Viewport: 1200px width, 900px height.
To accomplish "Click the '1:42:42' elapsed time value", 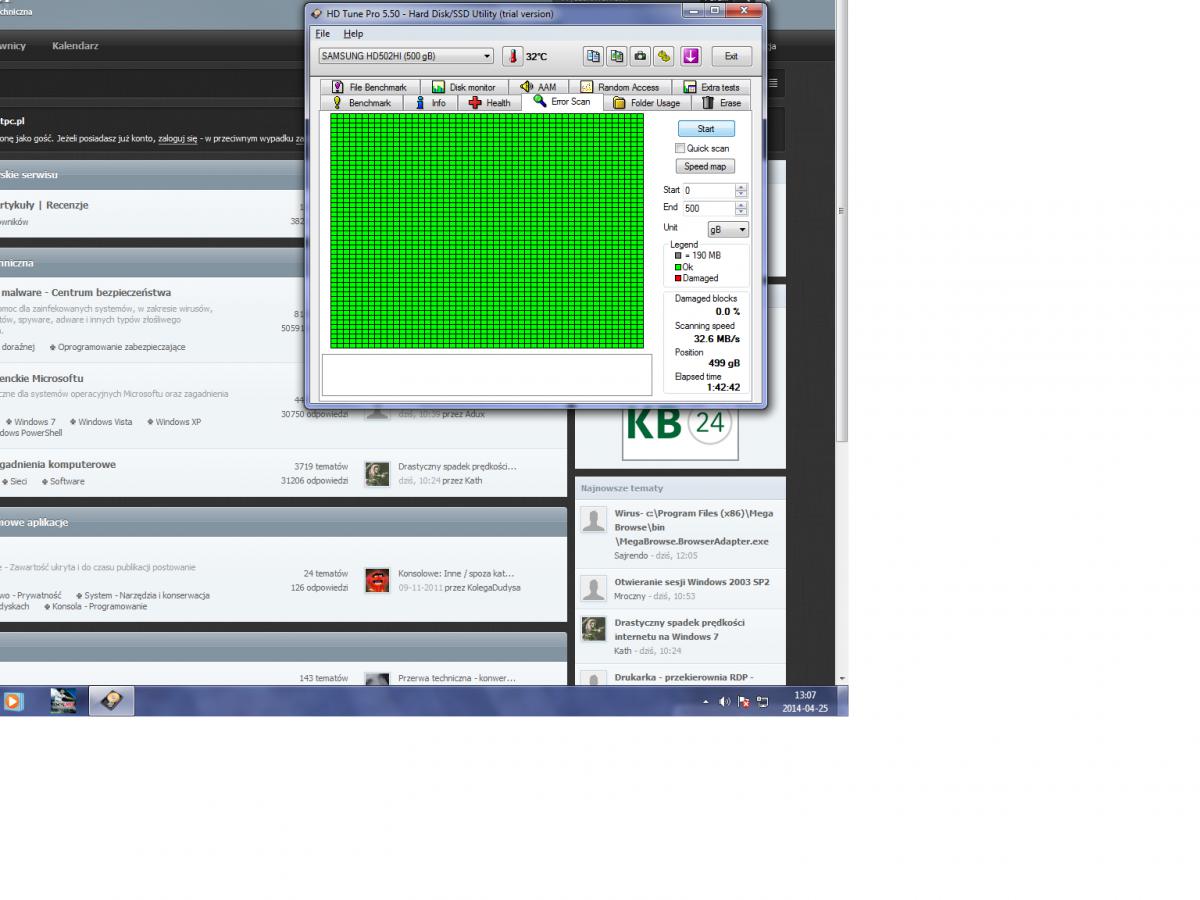I will click(723, 387).
